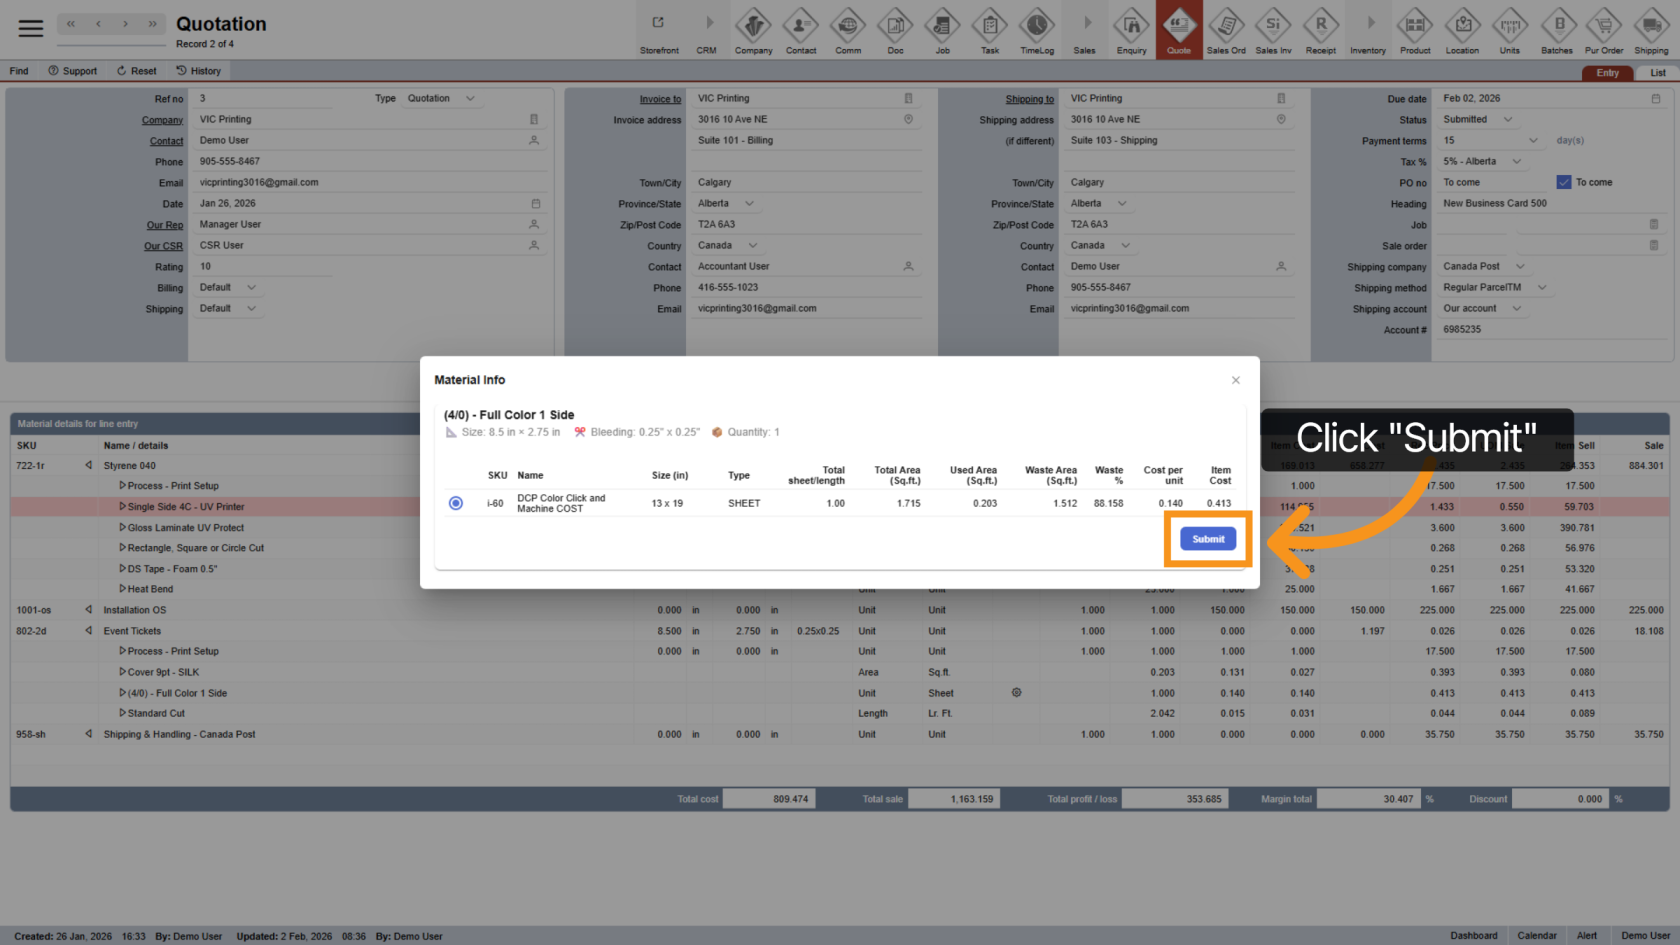Expand the Gloss Laminate UV Protect row
The height and width of the screenshot is (945, 1680).
(x=122, y=528)
